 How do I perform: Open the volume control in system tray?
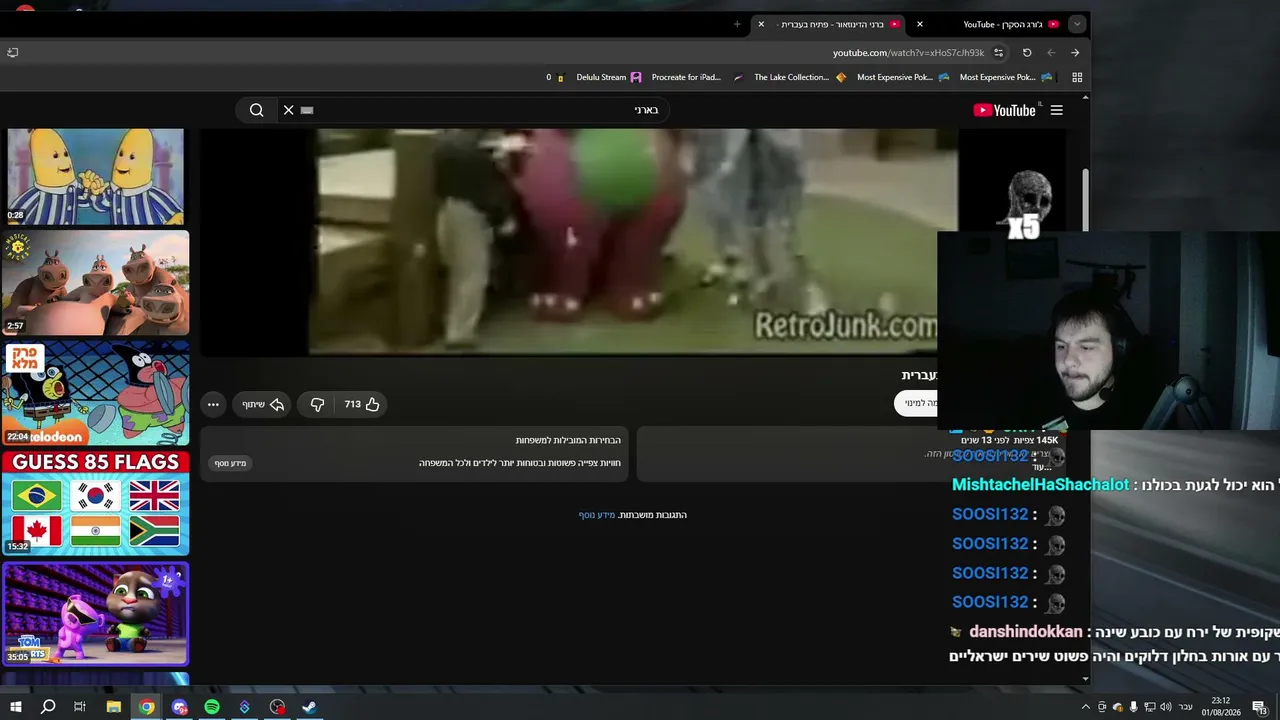pos(1165,707)
